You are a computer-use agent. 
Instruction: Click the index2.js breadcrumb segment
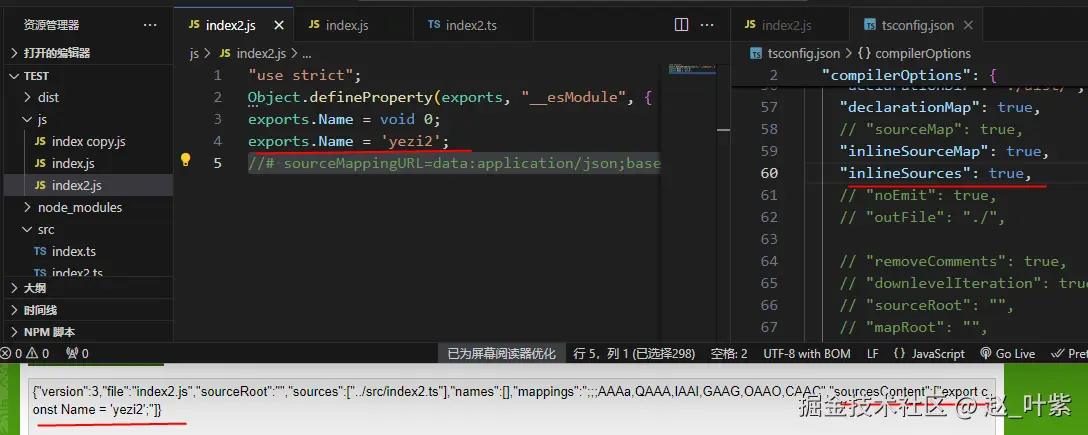pos(253,53)
